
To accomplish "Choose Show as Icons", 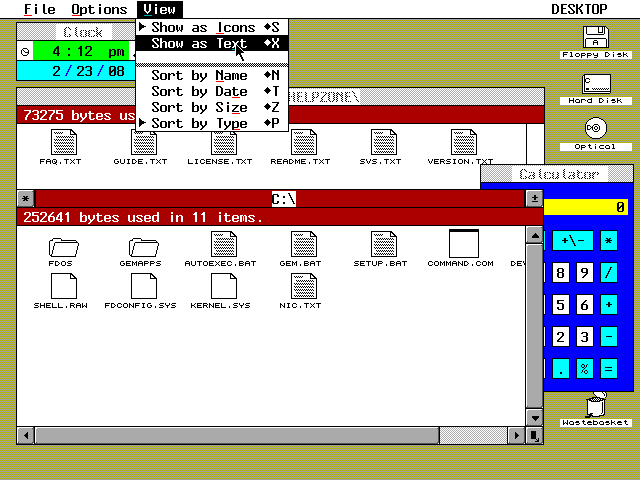I will click(x=212, y=27).
